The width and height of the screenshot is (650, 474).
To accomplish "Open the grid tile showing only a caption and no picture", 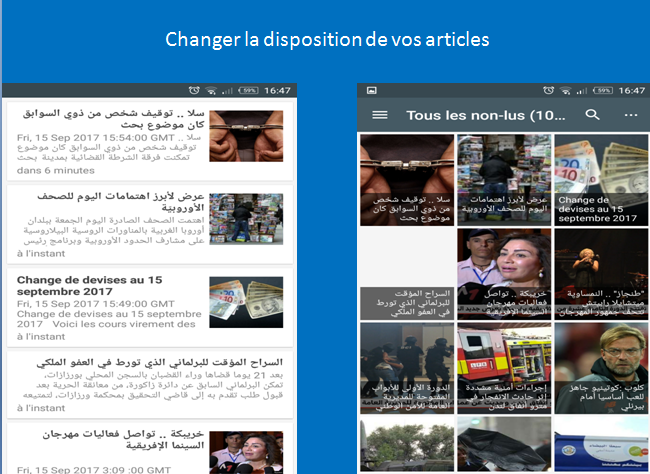I will 407,274.
